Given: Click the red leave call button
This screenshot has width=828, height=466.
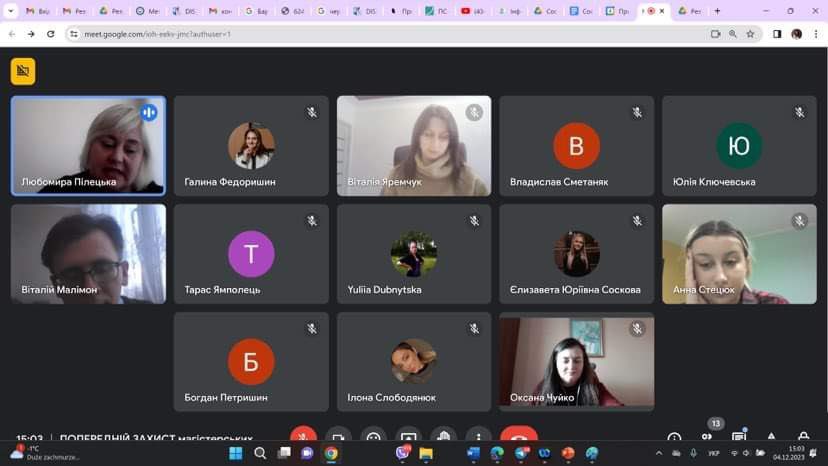Looking at the screenshot, I should click(x=518, y=438).
